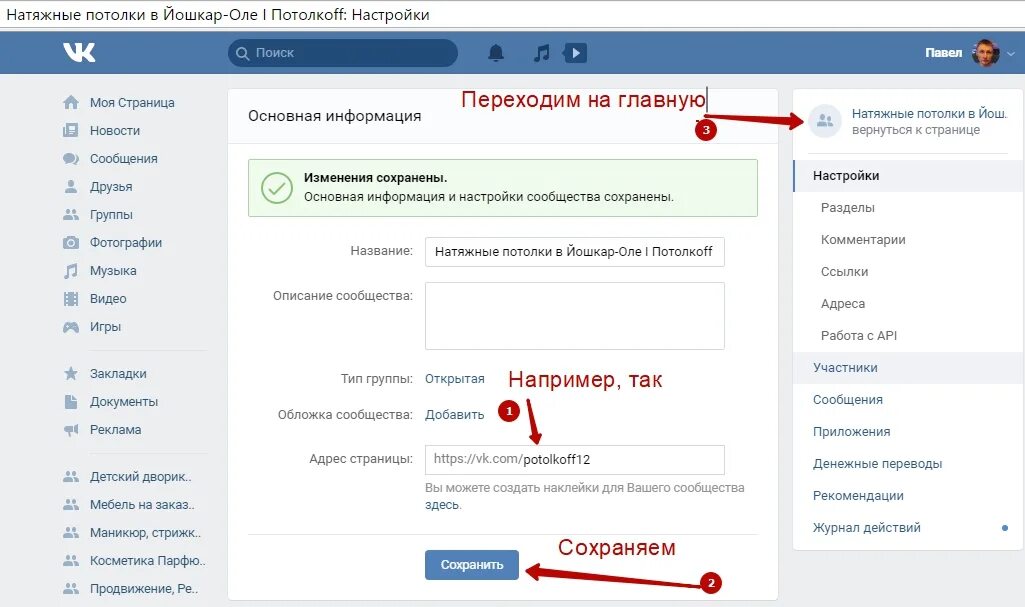Open Группы in left menu

coord(111,215)
